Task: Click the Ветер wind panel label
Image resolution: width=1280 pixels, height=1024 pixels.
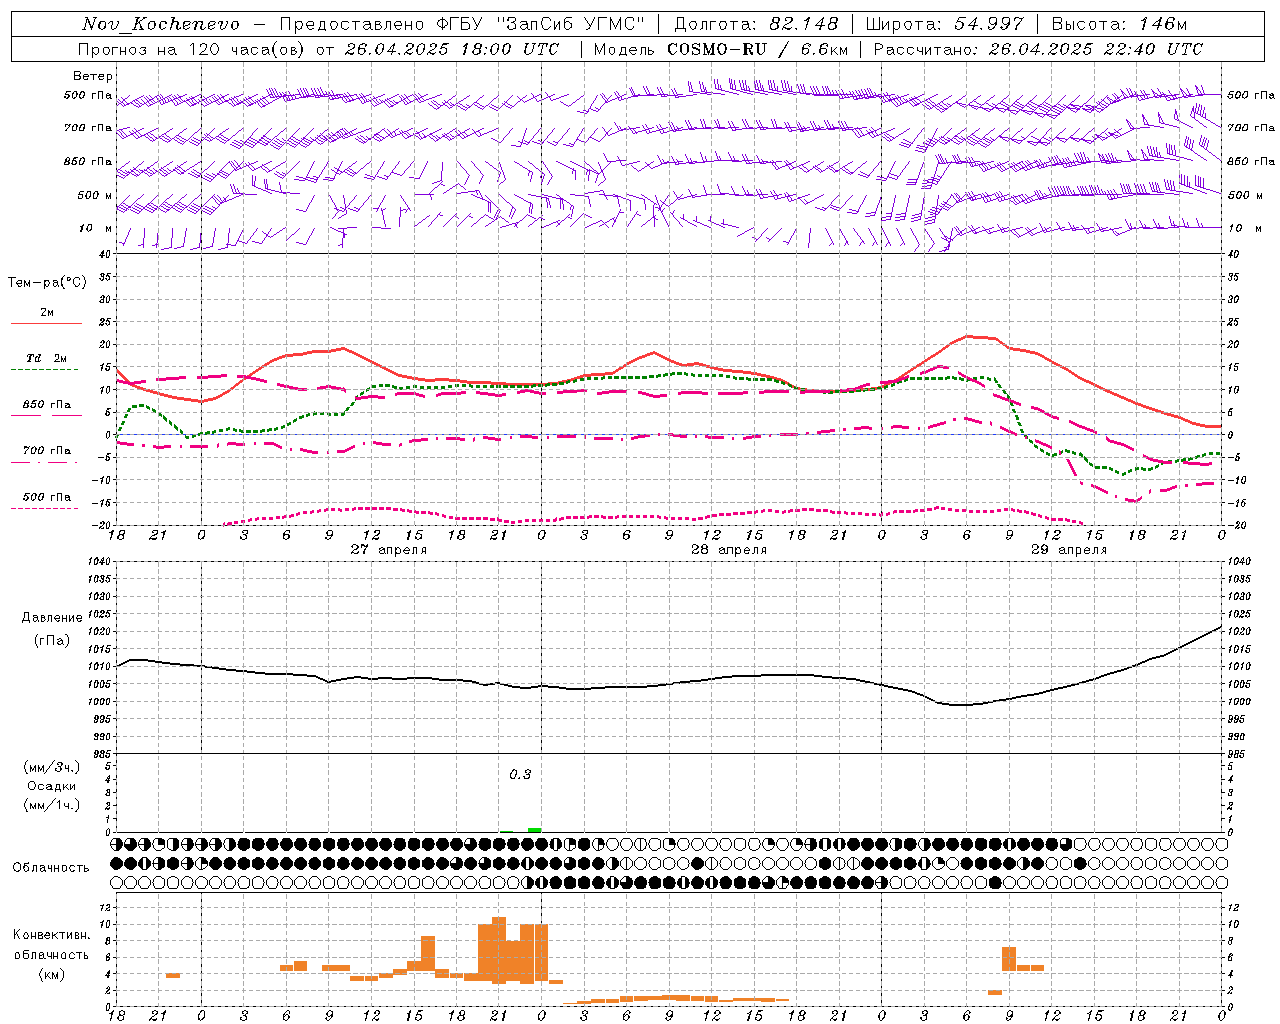Action: 92,76
